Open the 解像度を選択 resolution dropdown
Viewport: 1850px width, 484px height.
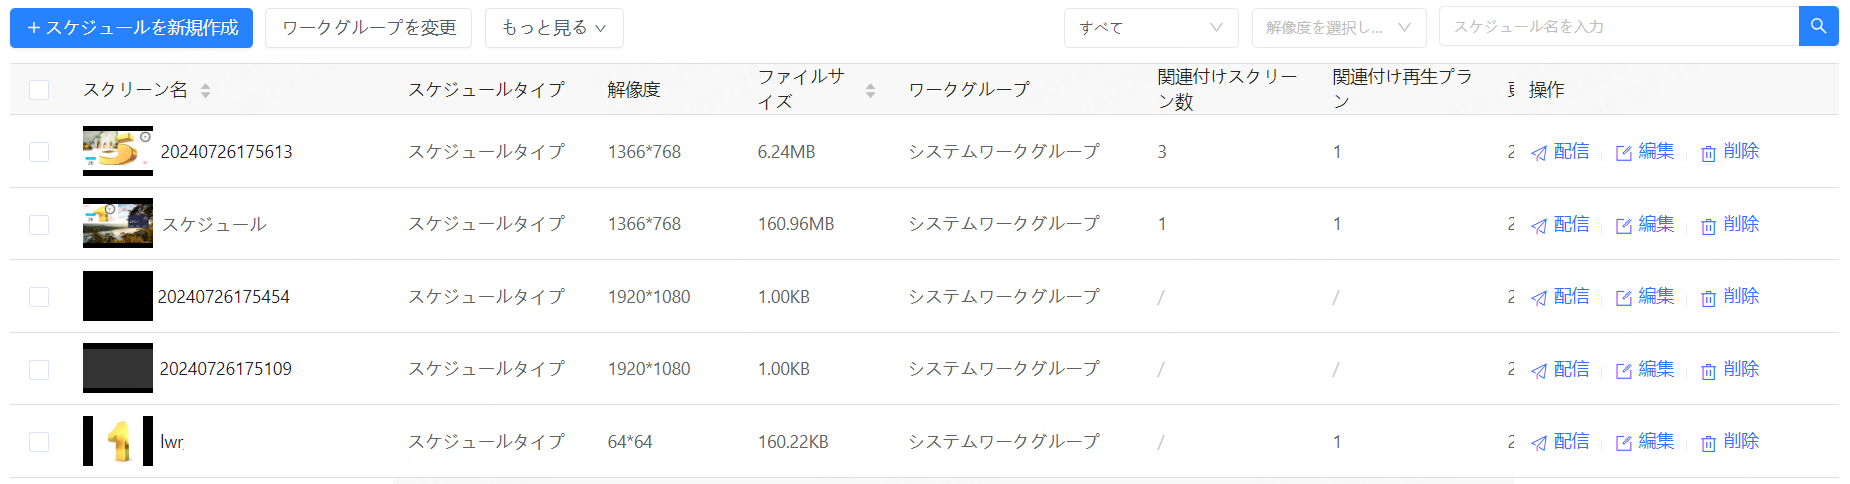click(x=1338, y=28)
